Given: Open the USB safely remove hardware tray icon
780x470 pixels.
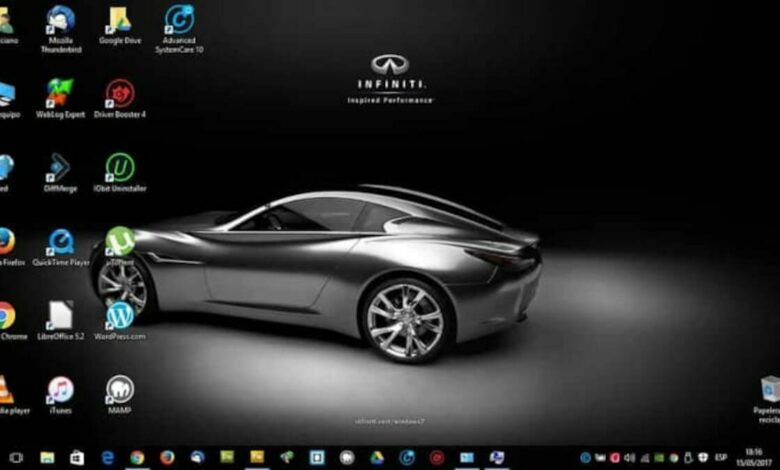Looking at the screenshot, I should pos(688,458).
